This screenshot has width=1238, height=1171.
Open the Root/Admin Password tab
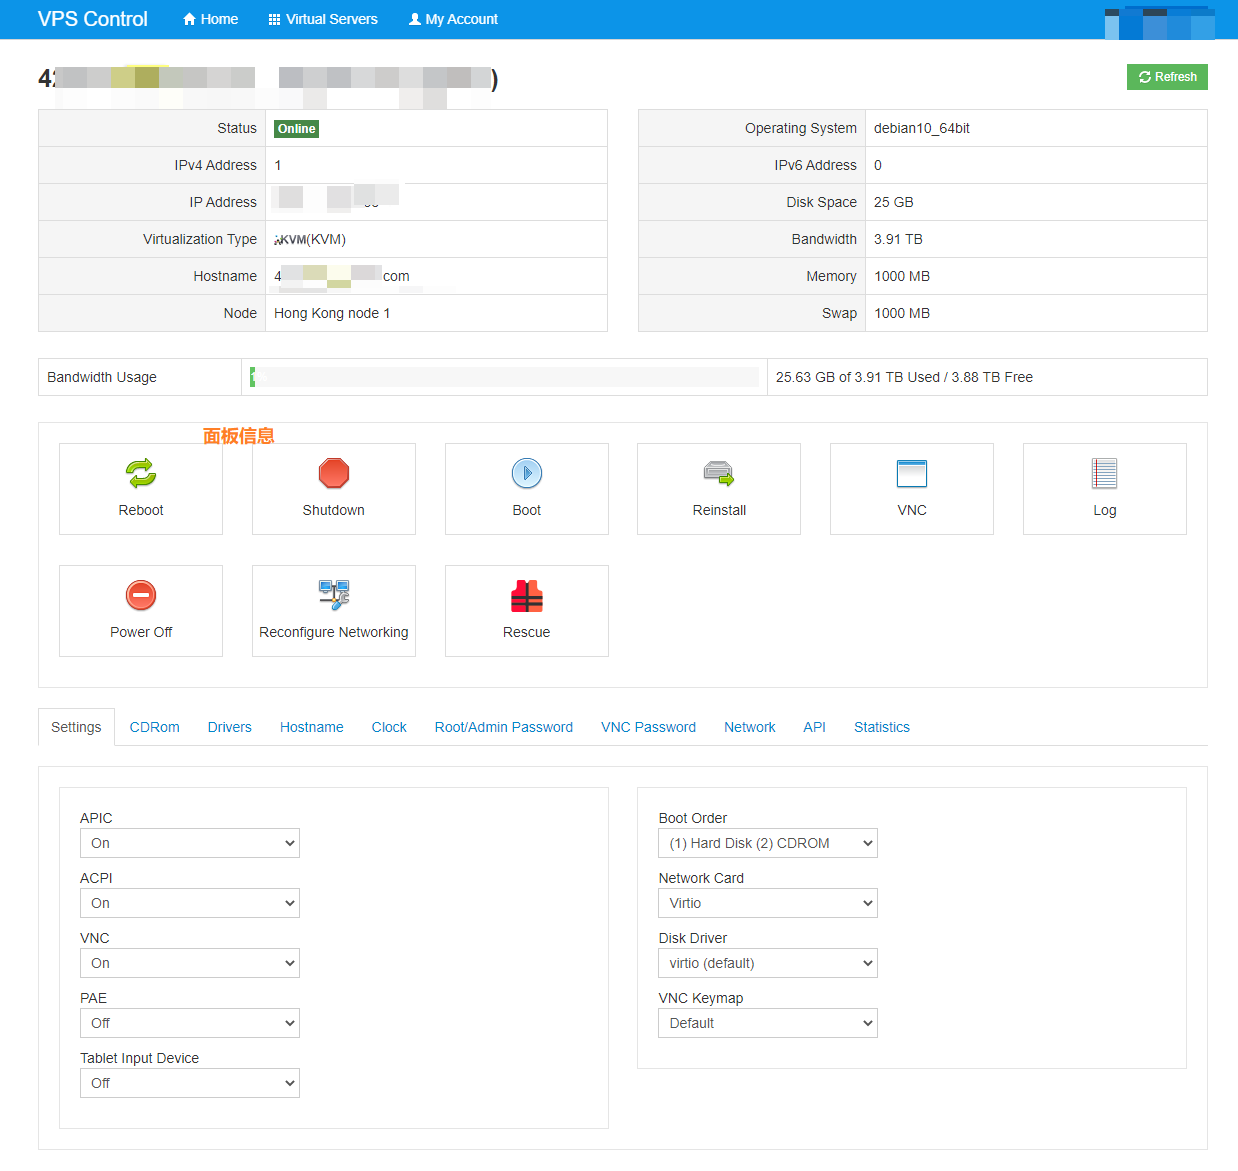pos(504,727)
